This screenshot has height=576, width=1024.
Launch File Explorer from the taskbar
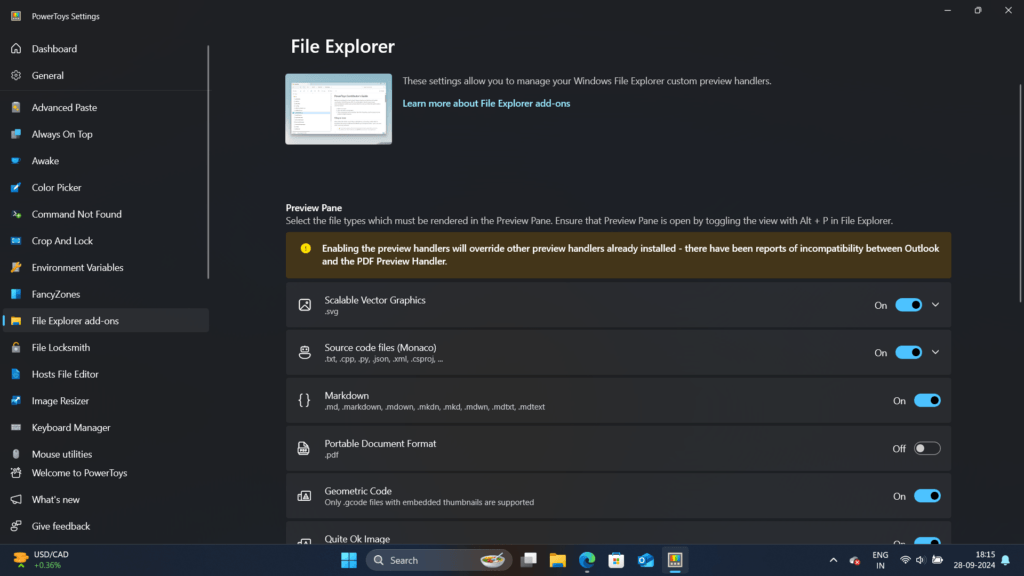point(558,560)
